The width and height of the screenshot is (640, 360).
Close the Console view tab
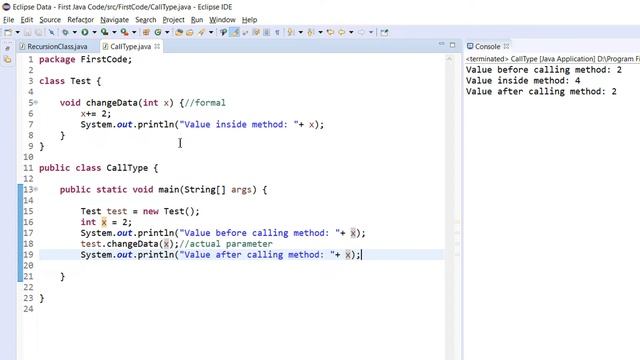(x=506, y=47)
